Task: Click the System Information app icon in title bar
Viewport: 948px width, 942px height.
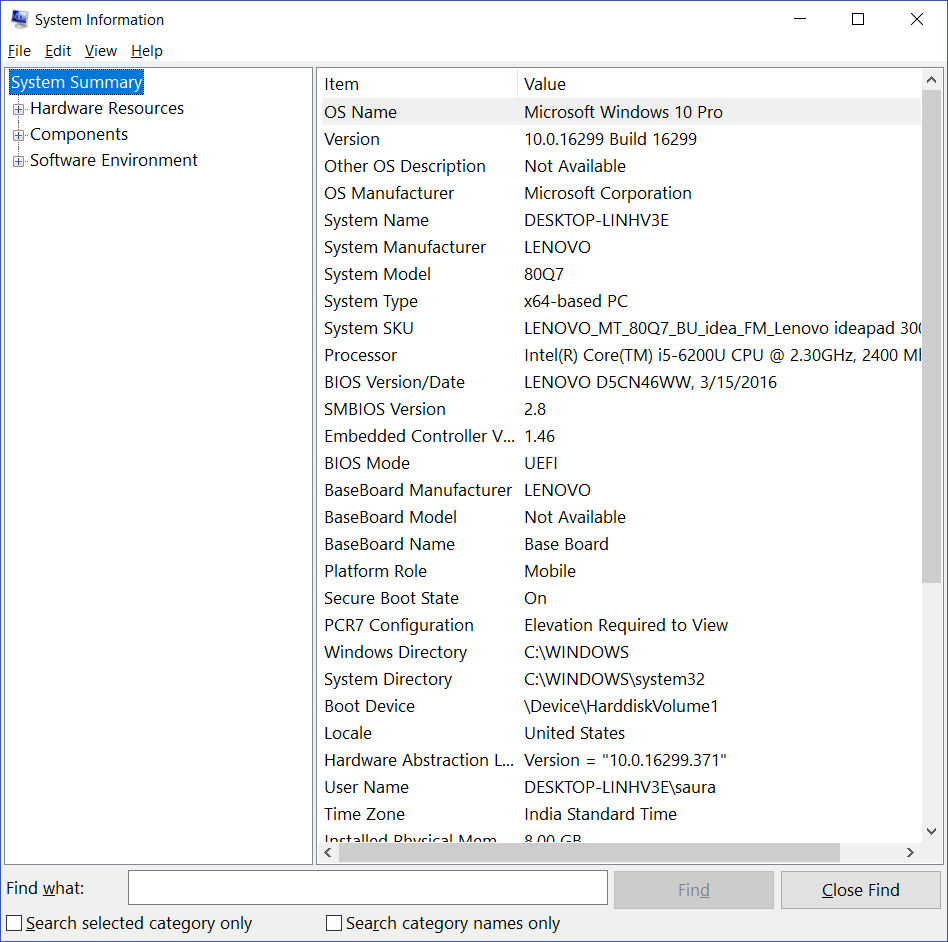Action: tap(19, 19)
